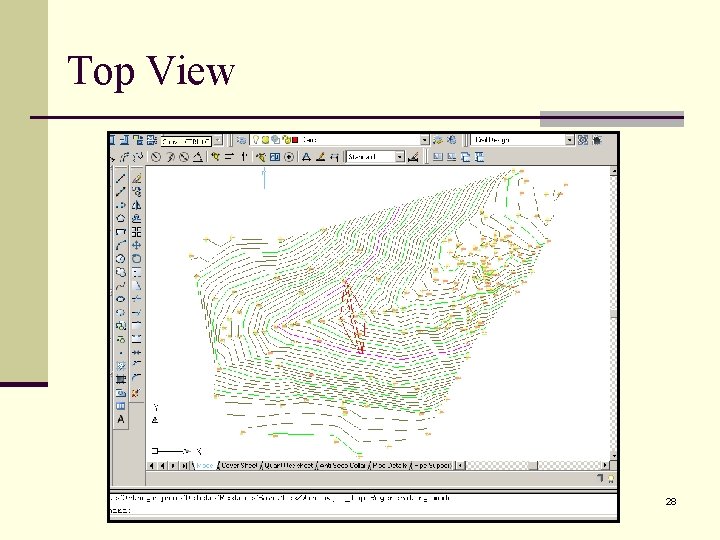Click the horizontal scrollbar right arrow
Viewport: 720px width, 540px height.
[605, 465]
